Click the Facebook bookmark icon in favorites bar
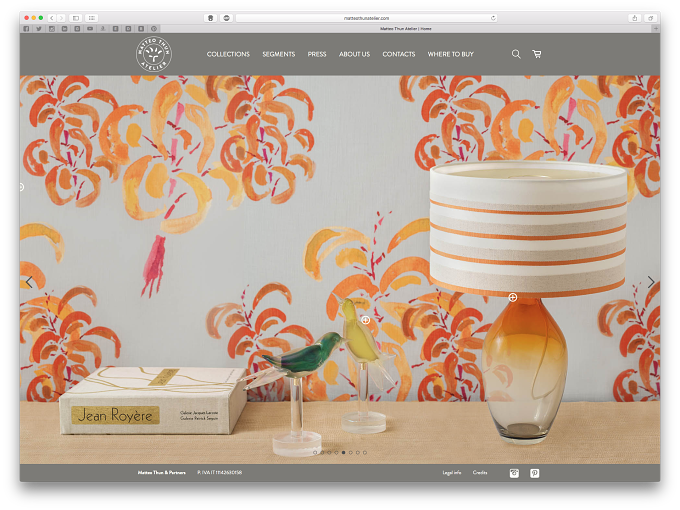Viewport: 680px width, 510px height. click(x=26, y=29)
